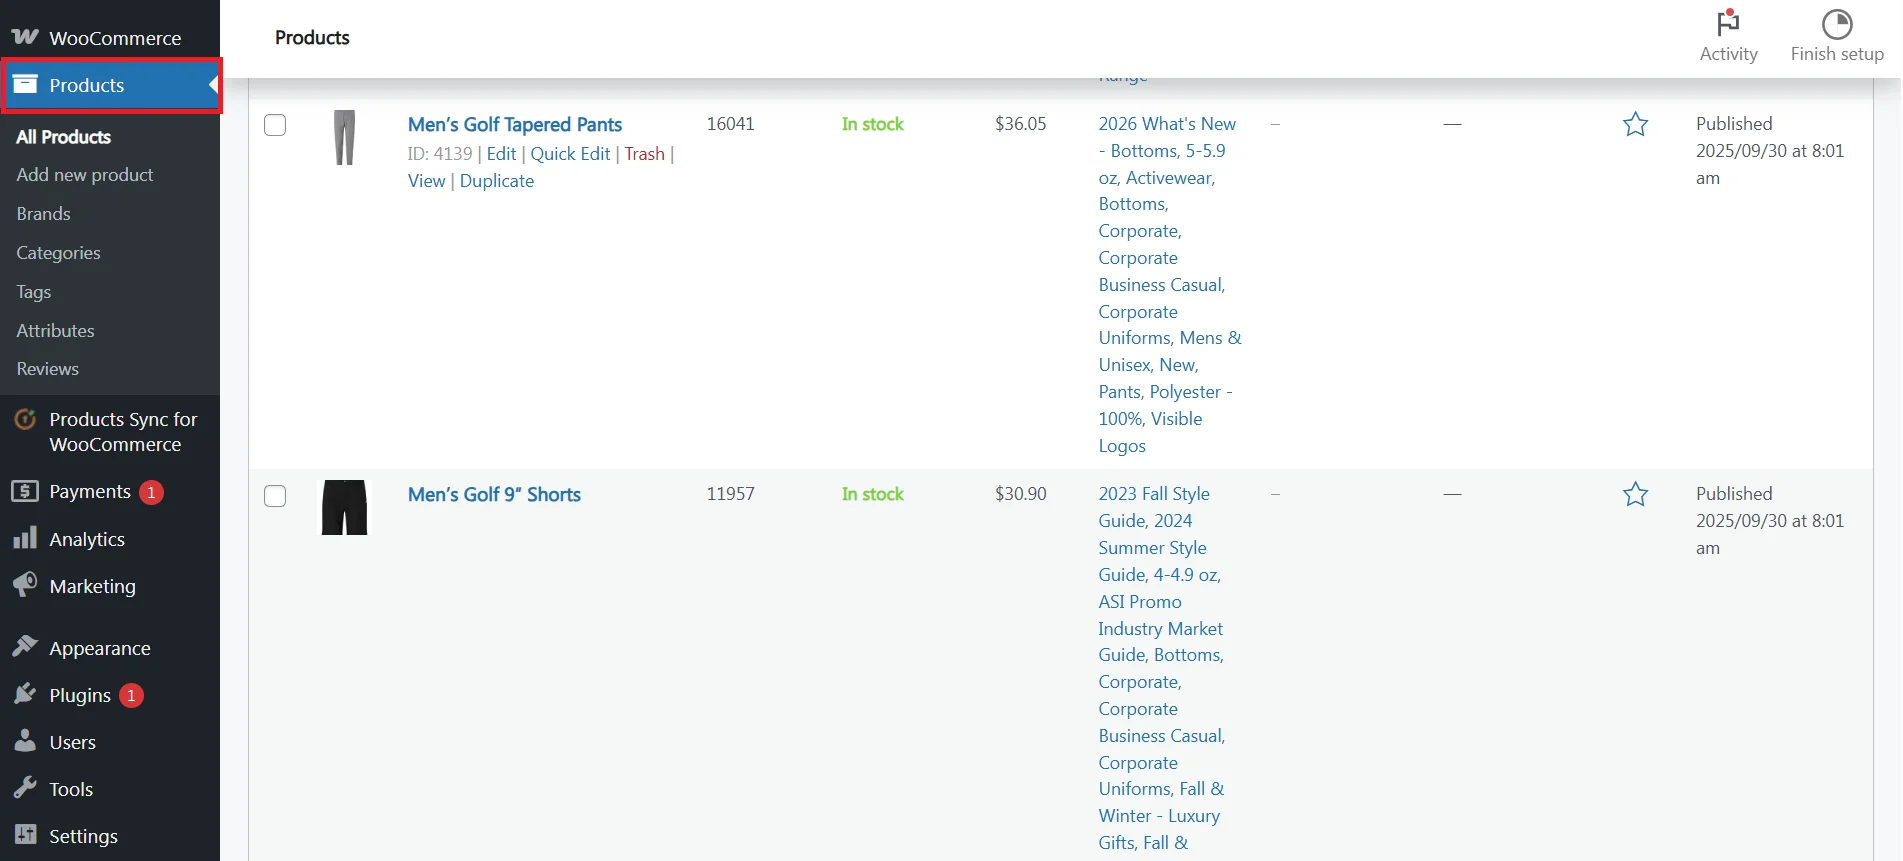Click the Payments notification badge

tap(151, 492)
